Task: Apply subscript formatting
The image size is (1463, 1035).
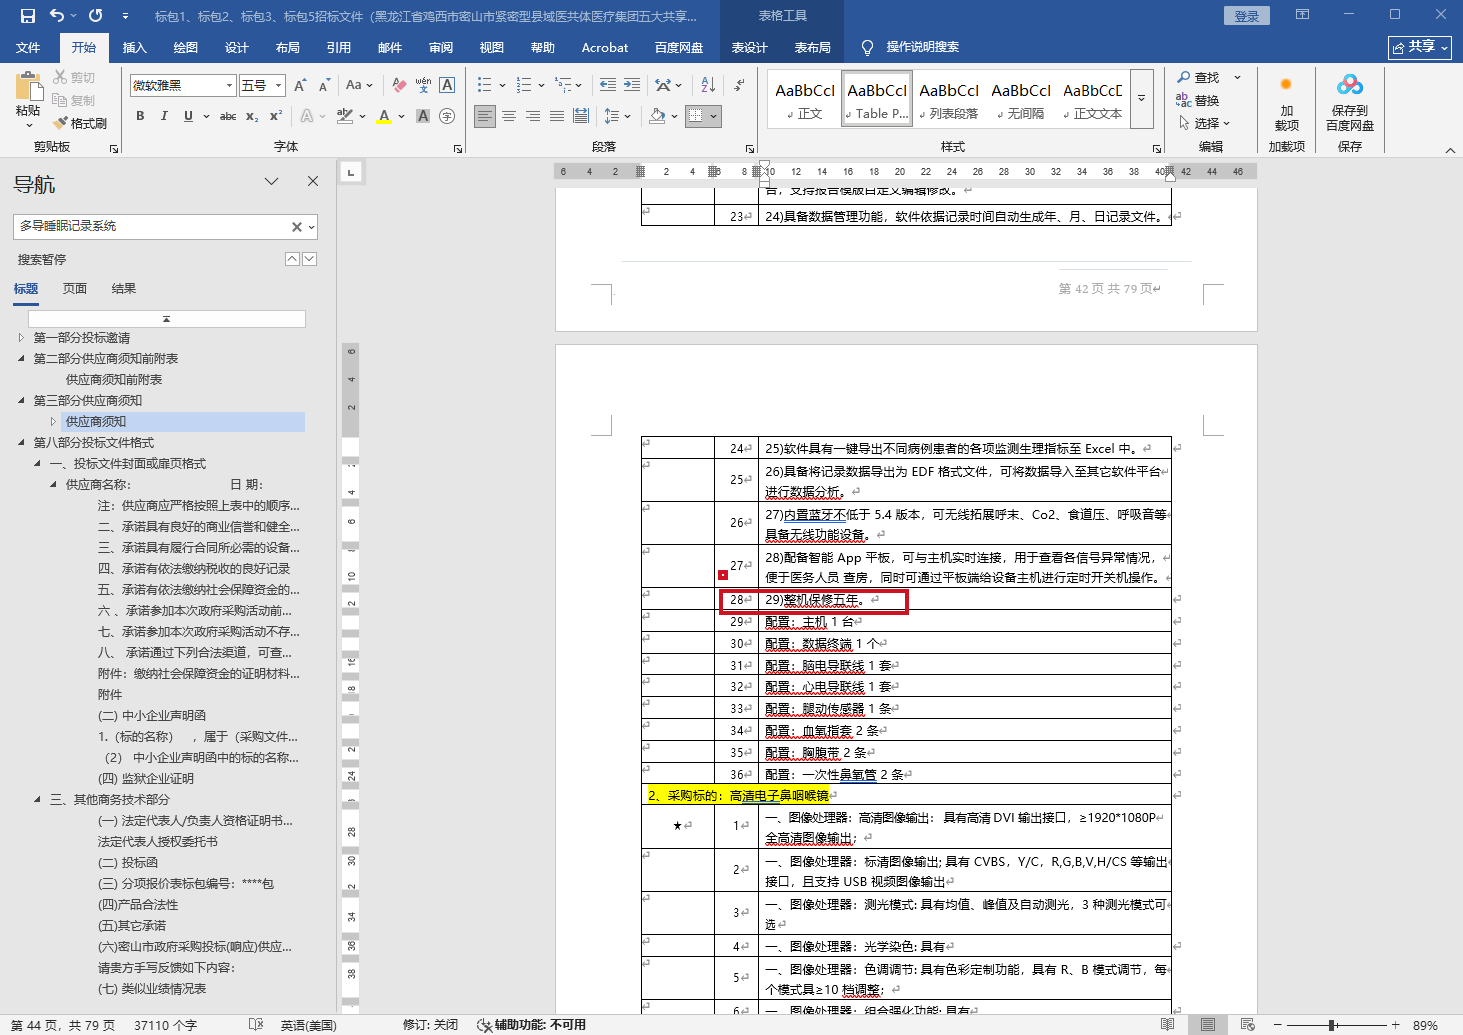Action: click(252, 116)
